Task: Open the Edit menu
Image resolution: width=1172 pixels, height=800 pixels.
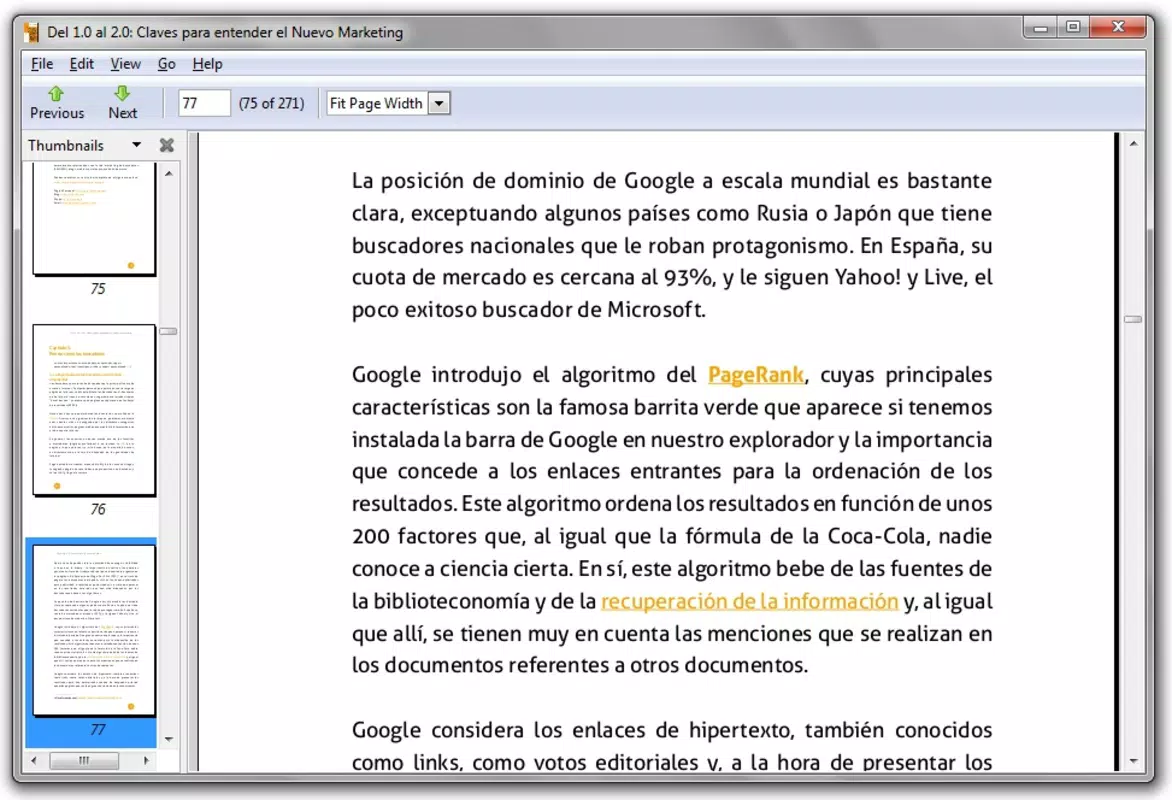Action: [81, 64]
